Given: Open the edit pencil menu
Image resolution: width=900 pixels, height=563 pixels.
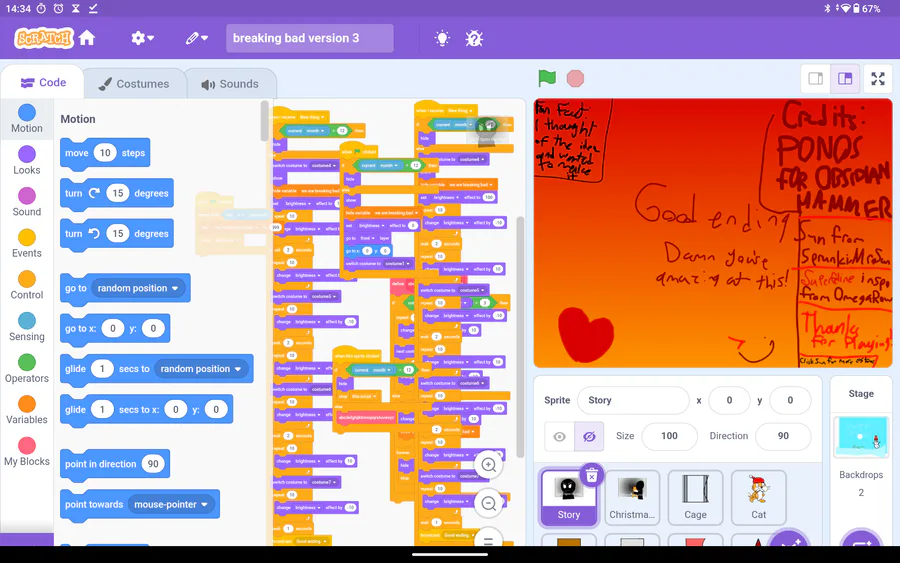Looking at the screenshot, I should point(196,38).
